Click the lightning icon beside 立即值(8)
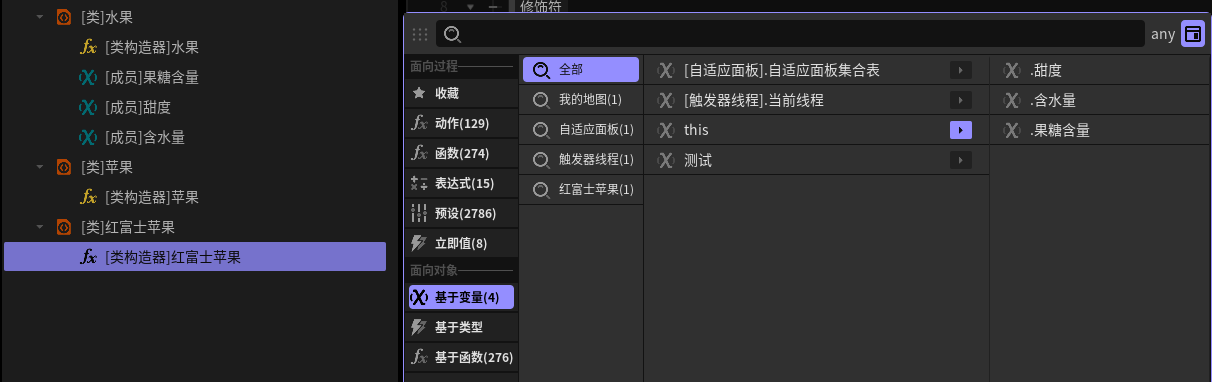This screenshot has height=382, width=1212. [419, 243]
